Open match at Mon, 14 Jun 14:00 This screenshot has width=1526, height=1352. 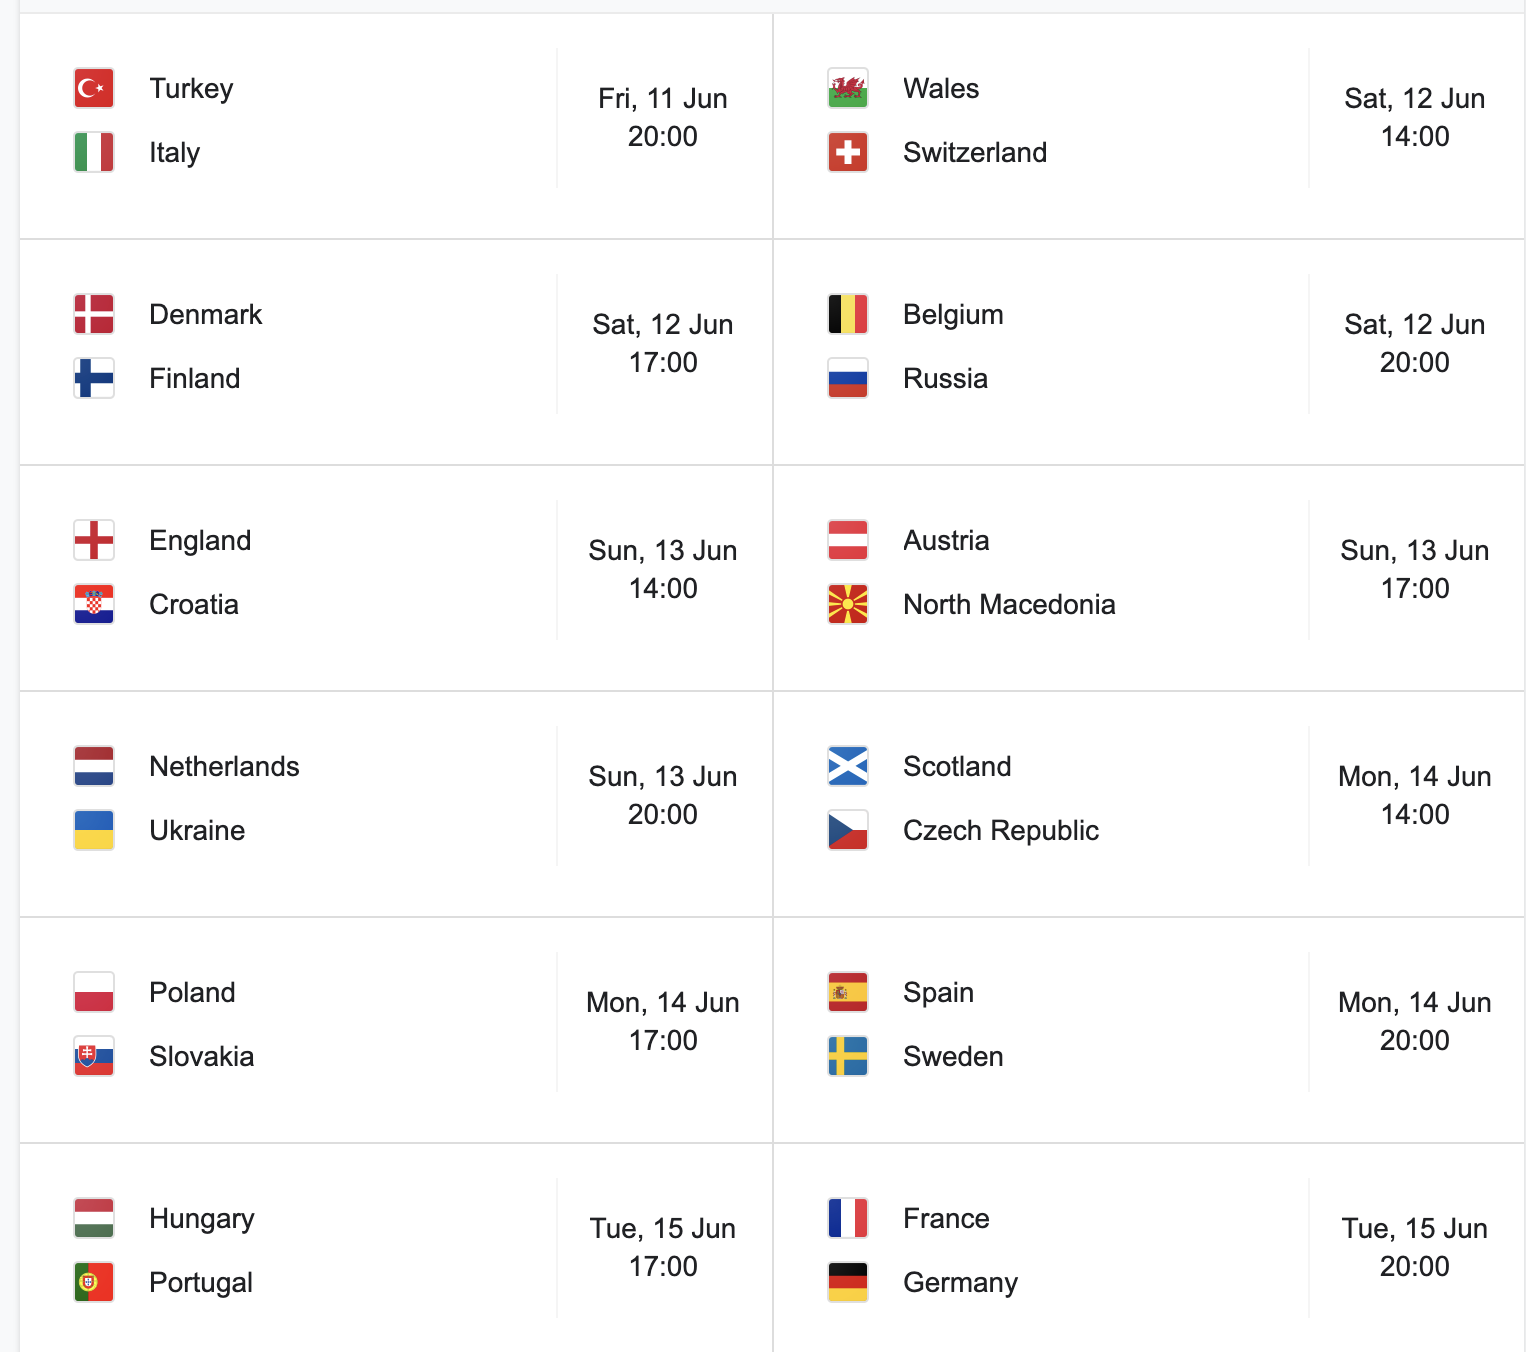click(1149, 804)
